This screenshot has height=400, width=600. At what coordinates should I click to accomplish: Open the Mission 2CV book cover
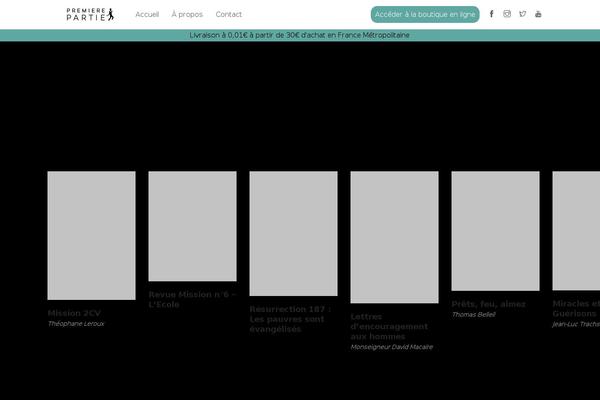(91, 235)
